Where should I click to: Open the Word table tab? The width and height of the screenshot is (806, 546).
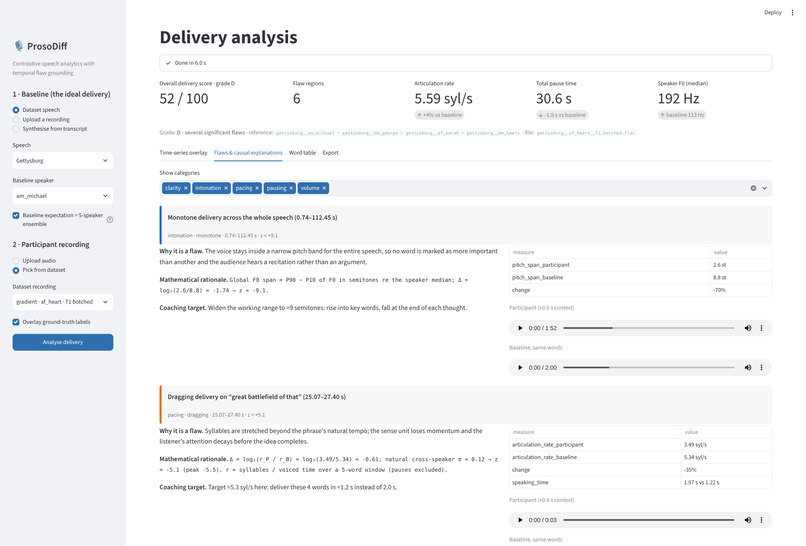click(x=302, y=153)
